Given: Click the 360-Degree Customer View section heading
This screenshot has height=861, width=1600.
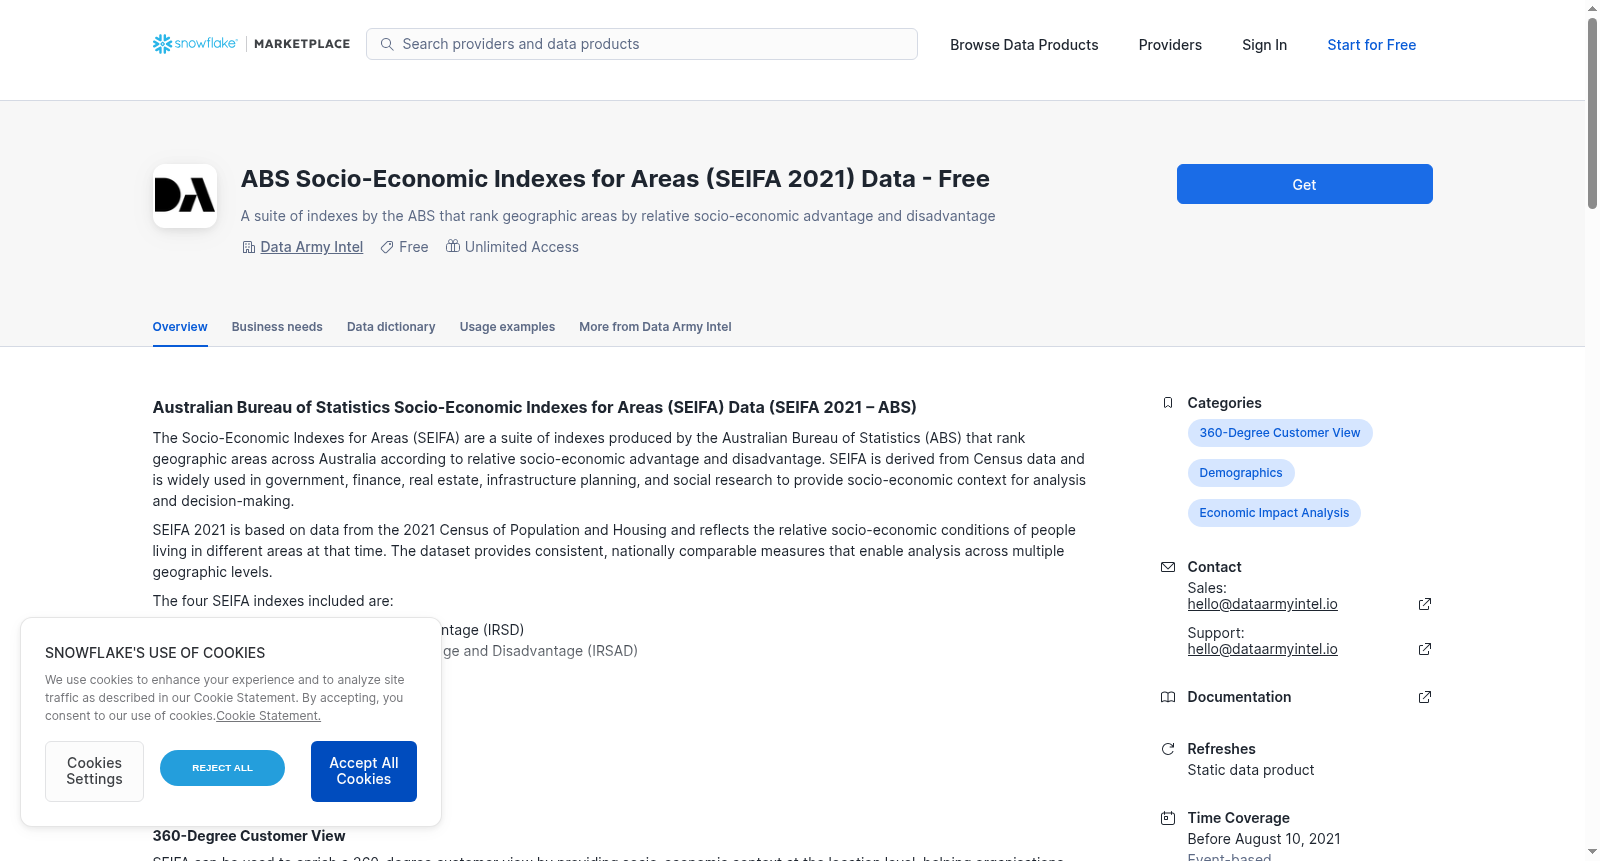Looking at the screenshot, I should (x=249, y=836).
